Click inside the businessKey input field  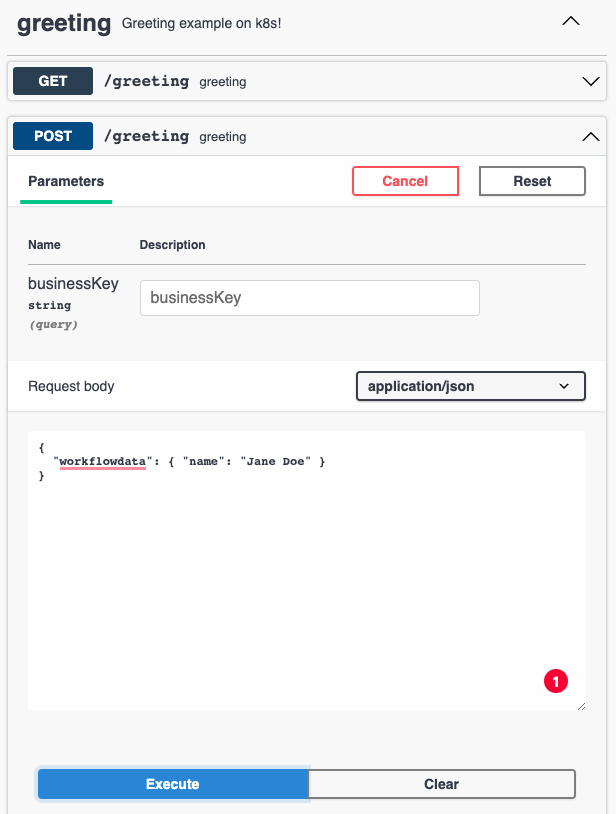(x=310, y=298)
